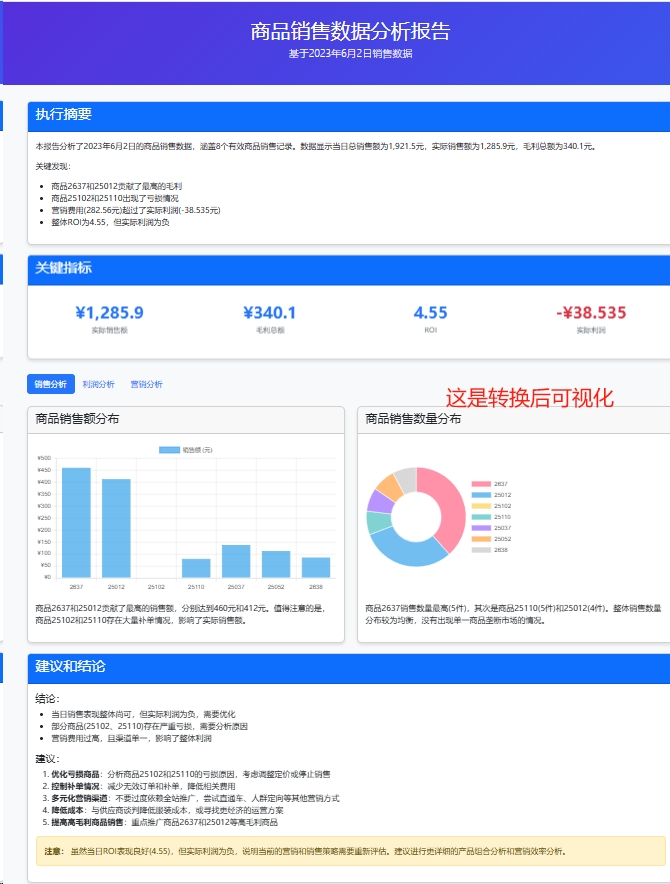Click the yellow 注意 notice box
This screenshot has height=884, width=670.
pyautogui.click(x=351, y=851)
